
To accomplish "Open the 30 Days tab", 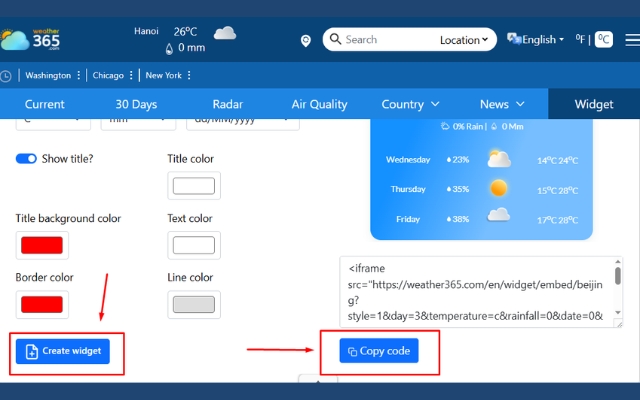I will (136, 104).
